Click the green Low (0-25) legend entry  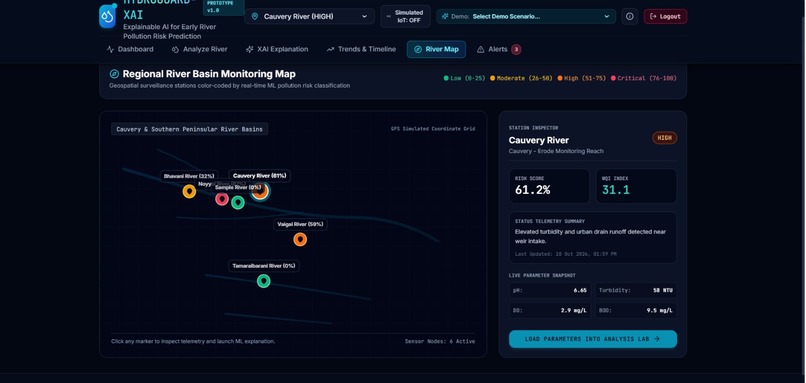pyautogui.click(x=465, y=78)
